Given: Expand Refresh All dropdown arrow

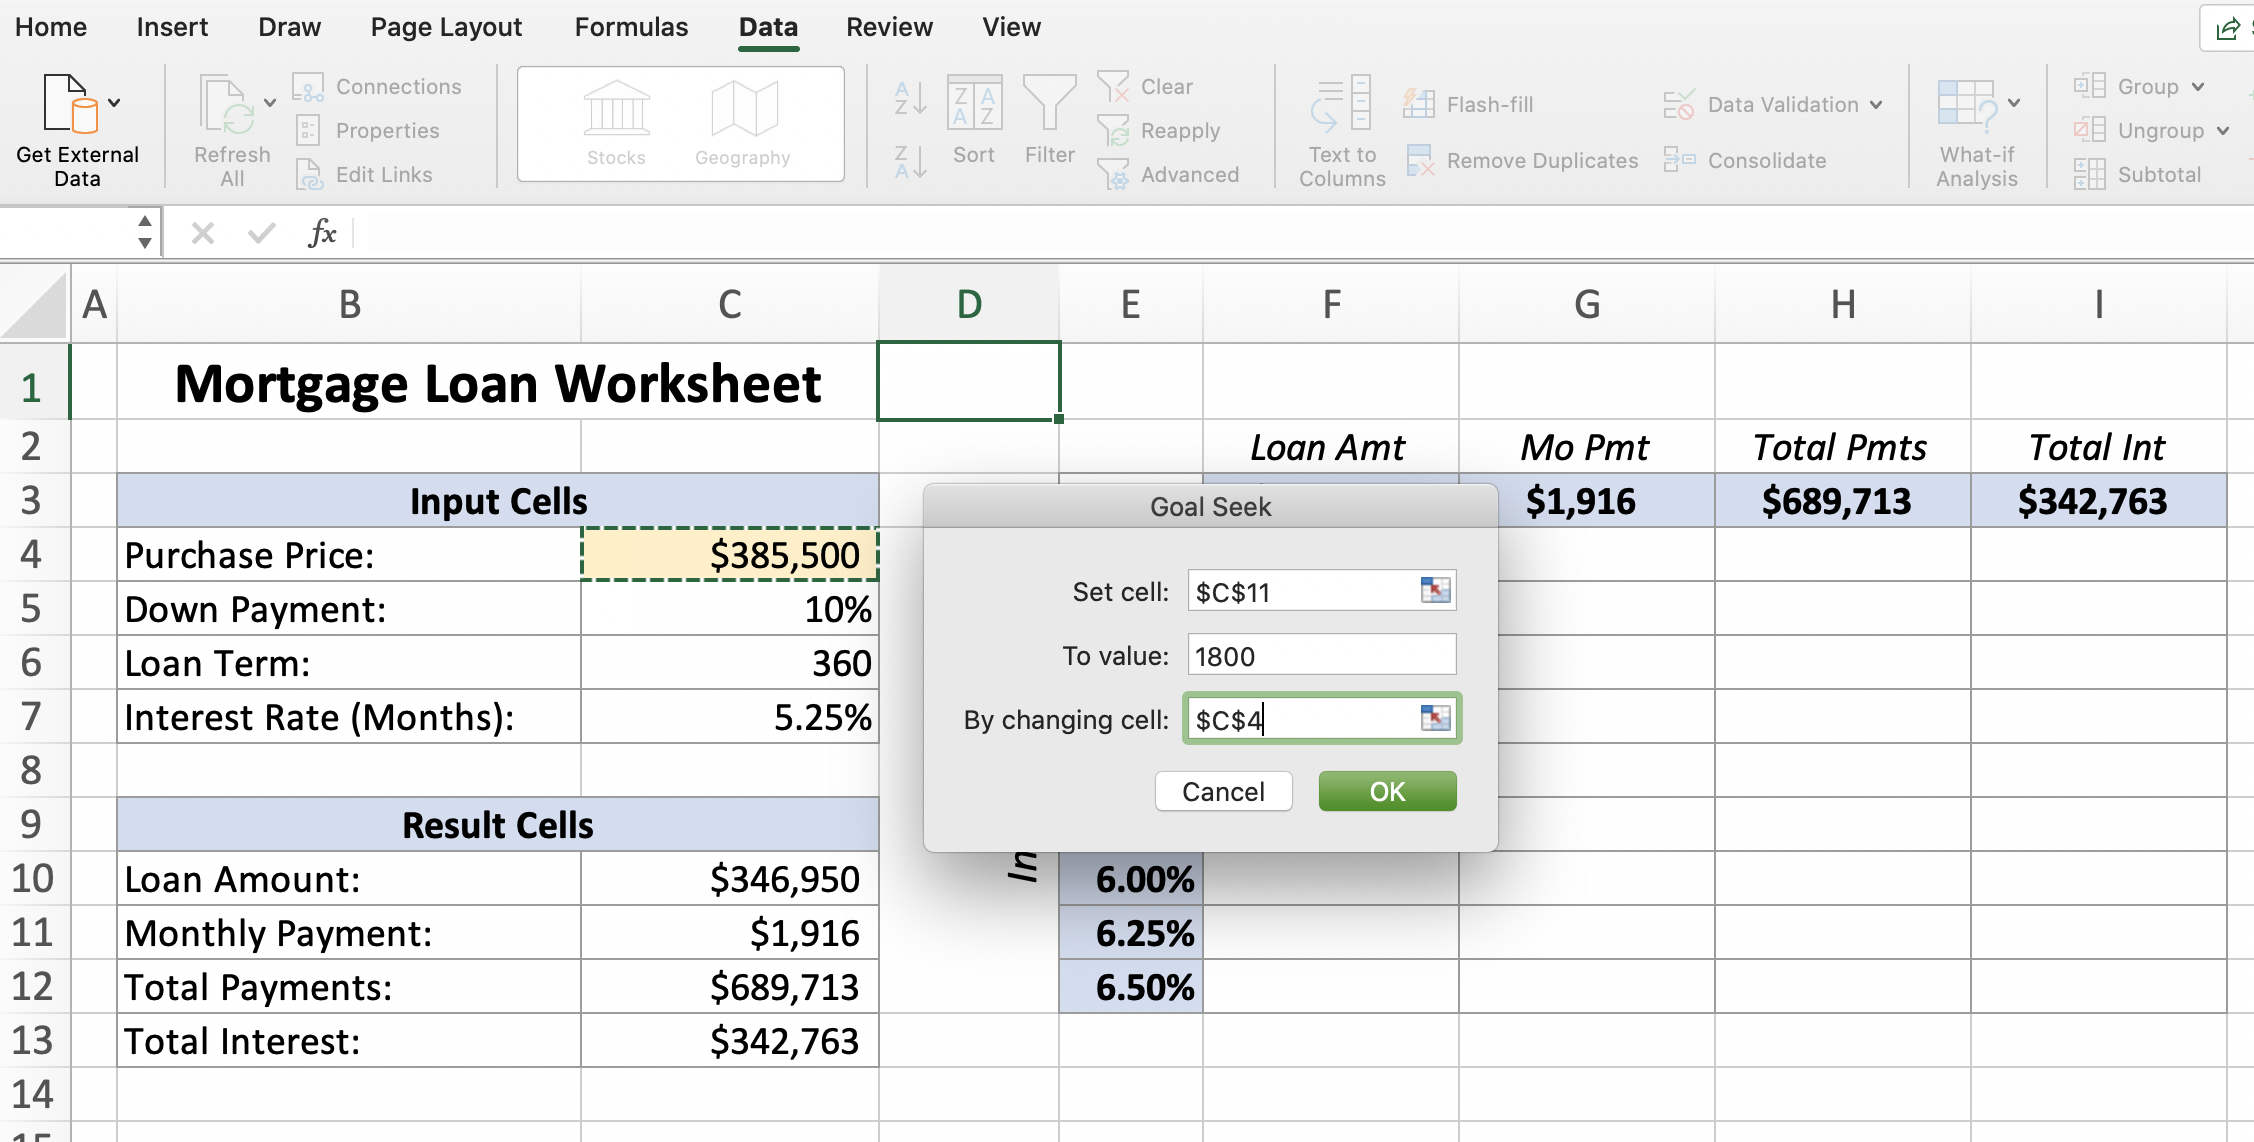Looking at the screenshot, I should [269, 102].
